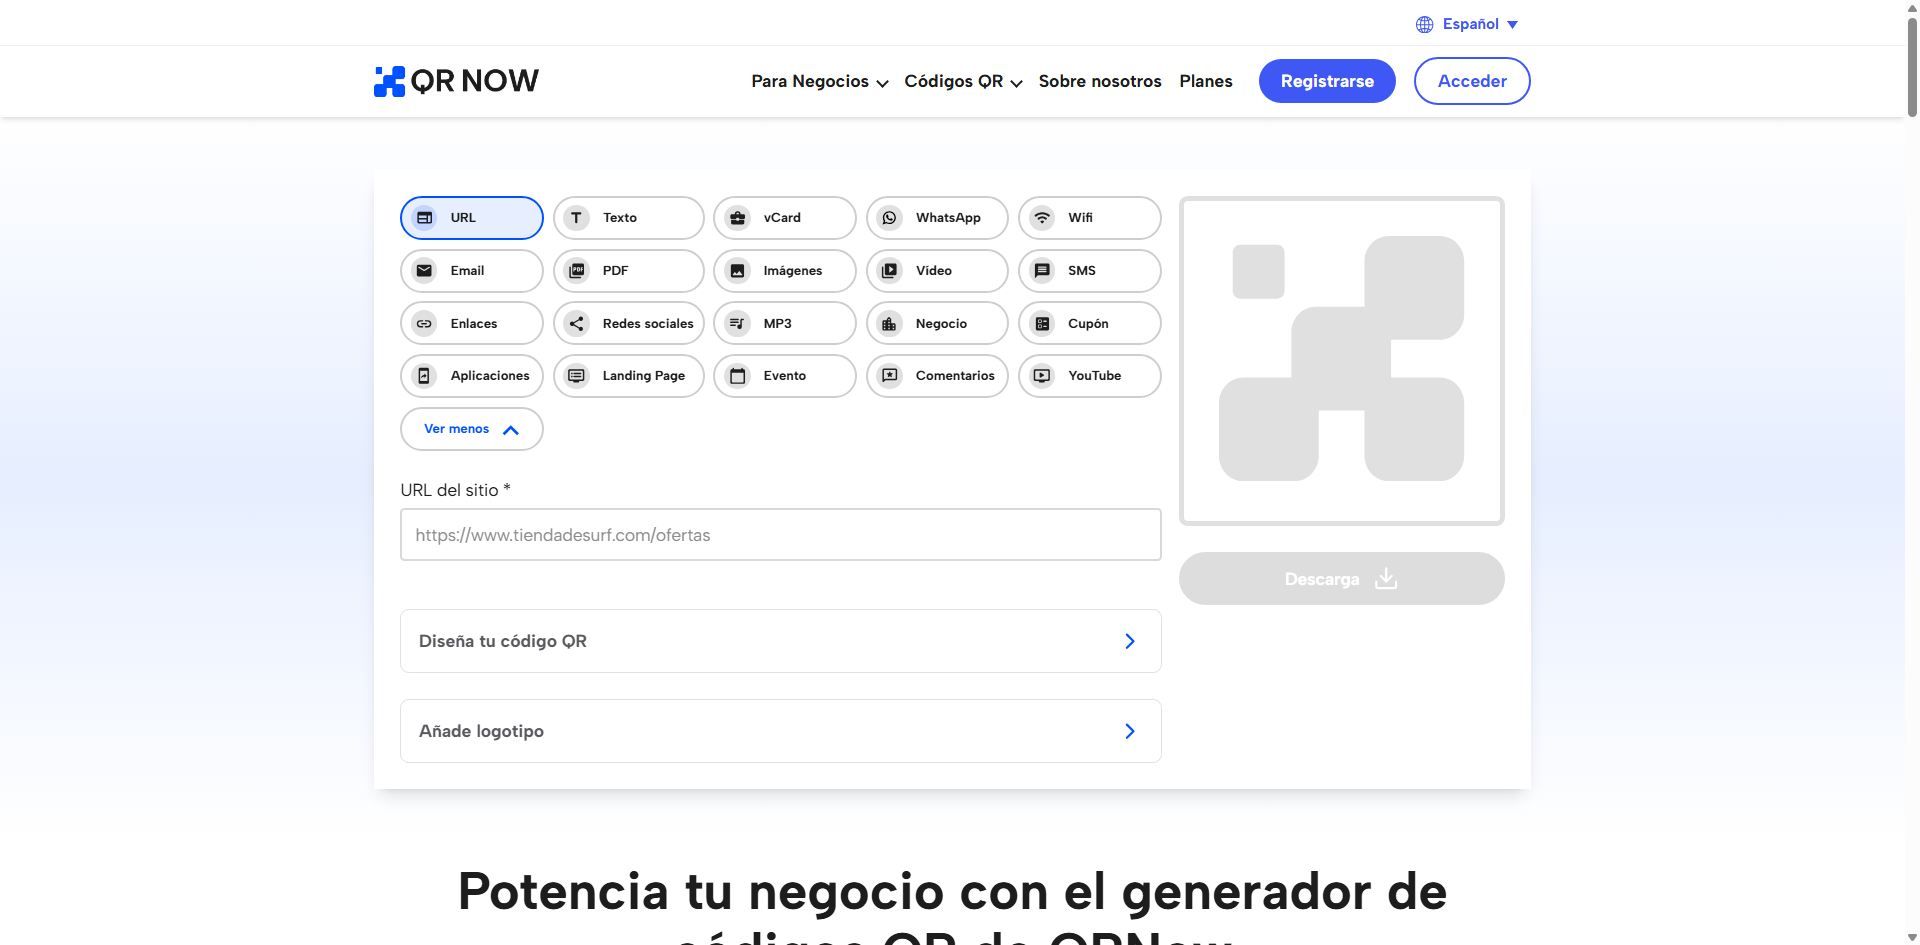Select the Landing Page option
1920x945 pixels.
click(629, 376)
